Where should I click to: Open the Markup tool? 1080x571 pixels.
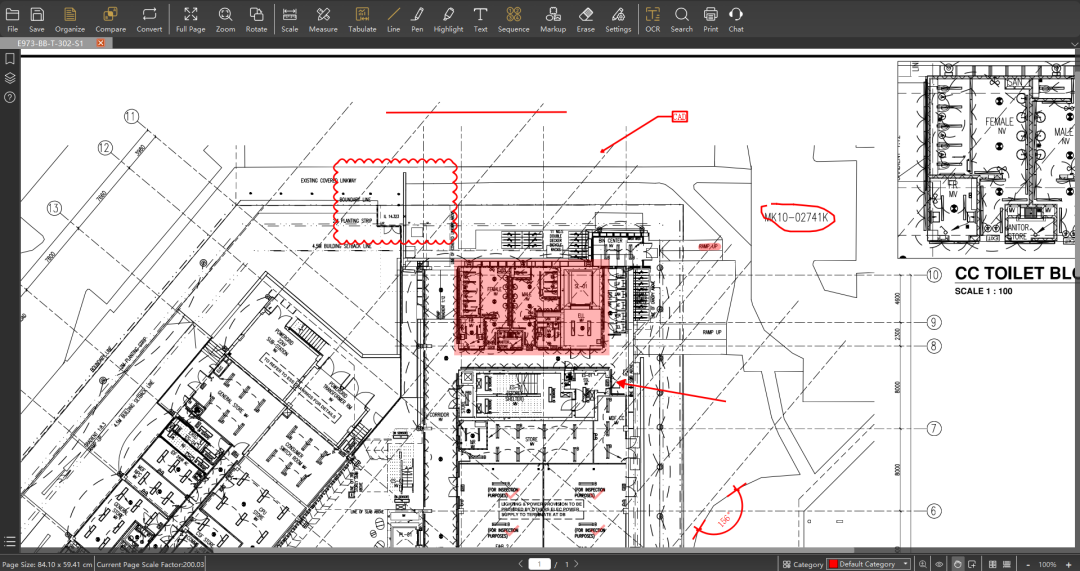(x=552, y=19)
